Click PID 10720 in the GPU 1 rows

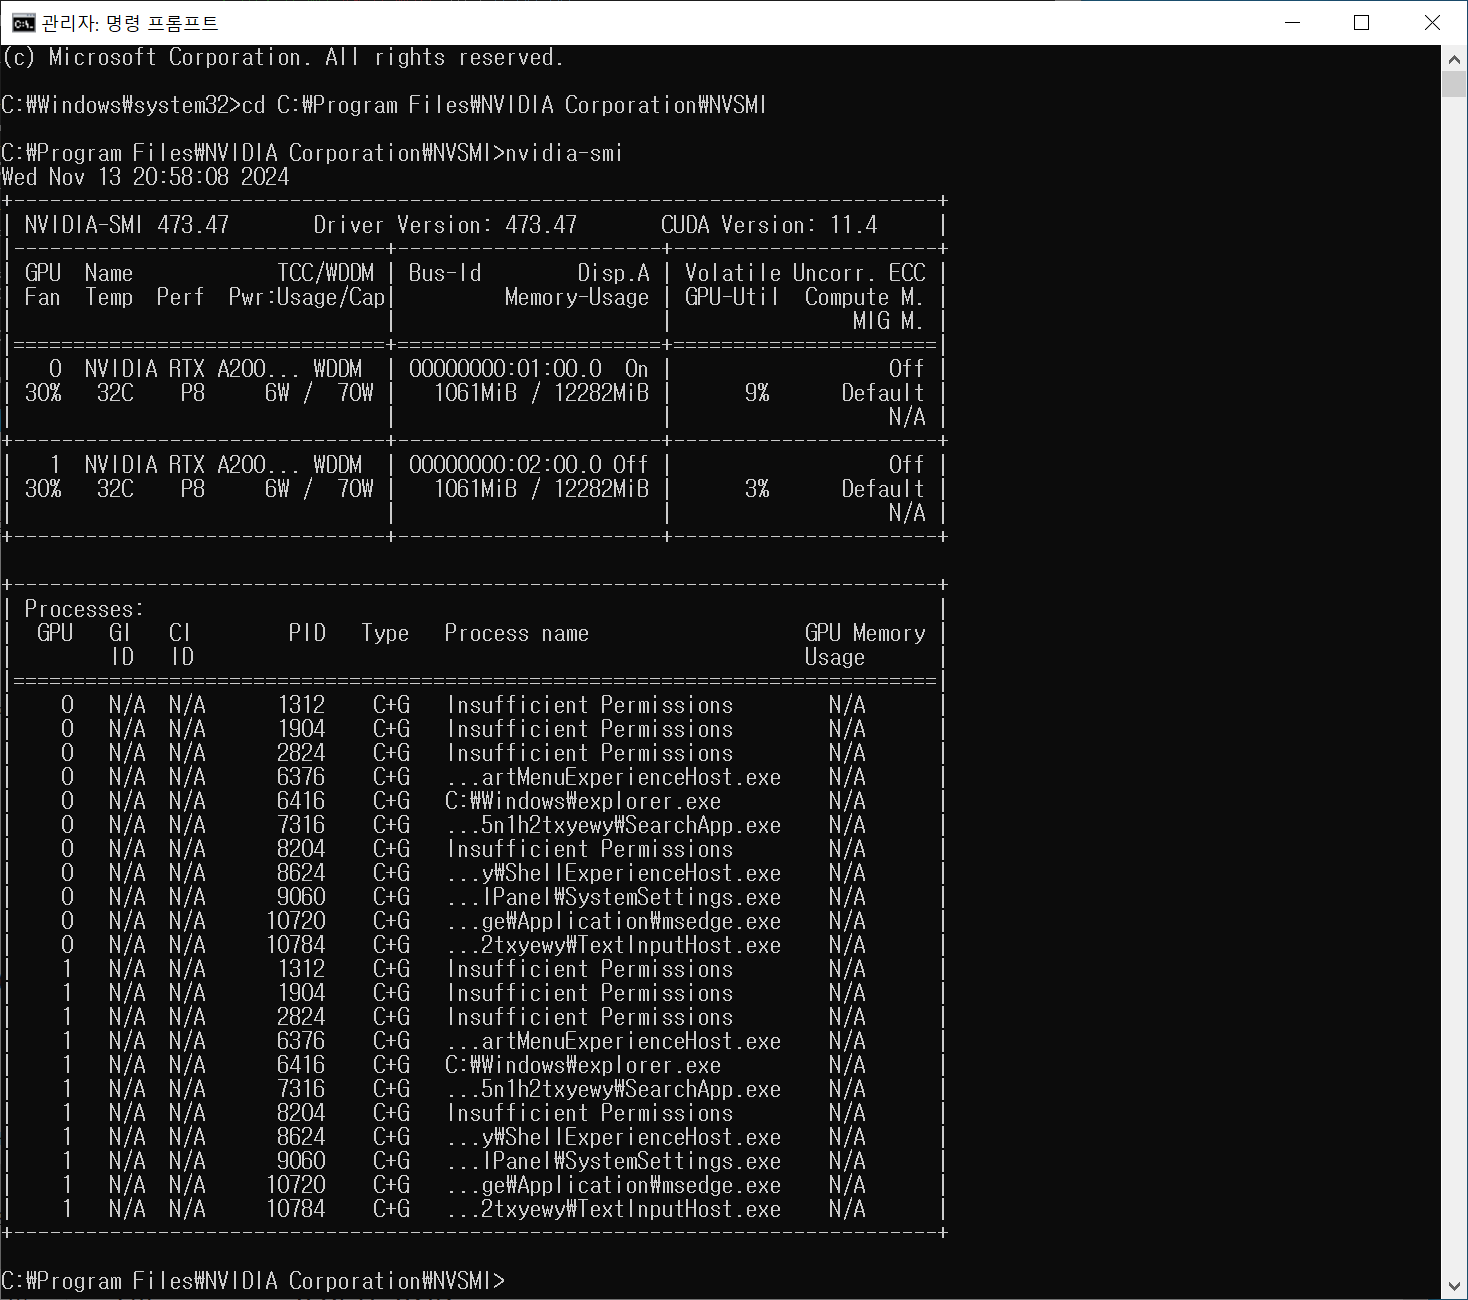(296, 1185)
